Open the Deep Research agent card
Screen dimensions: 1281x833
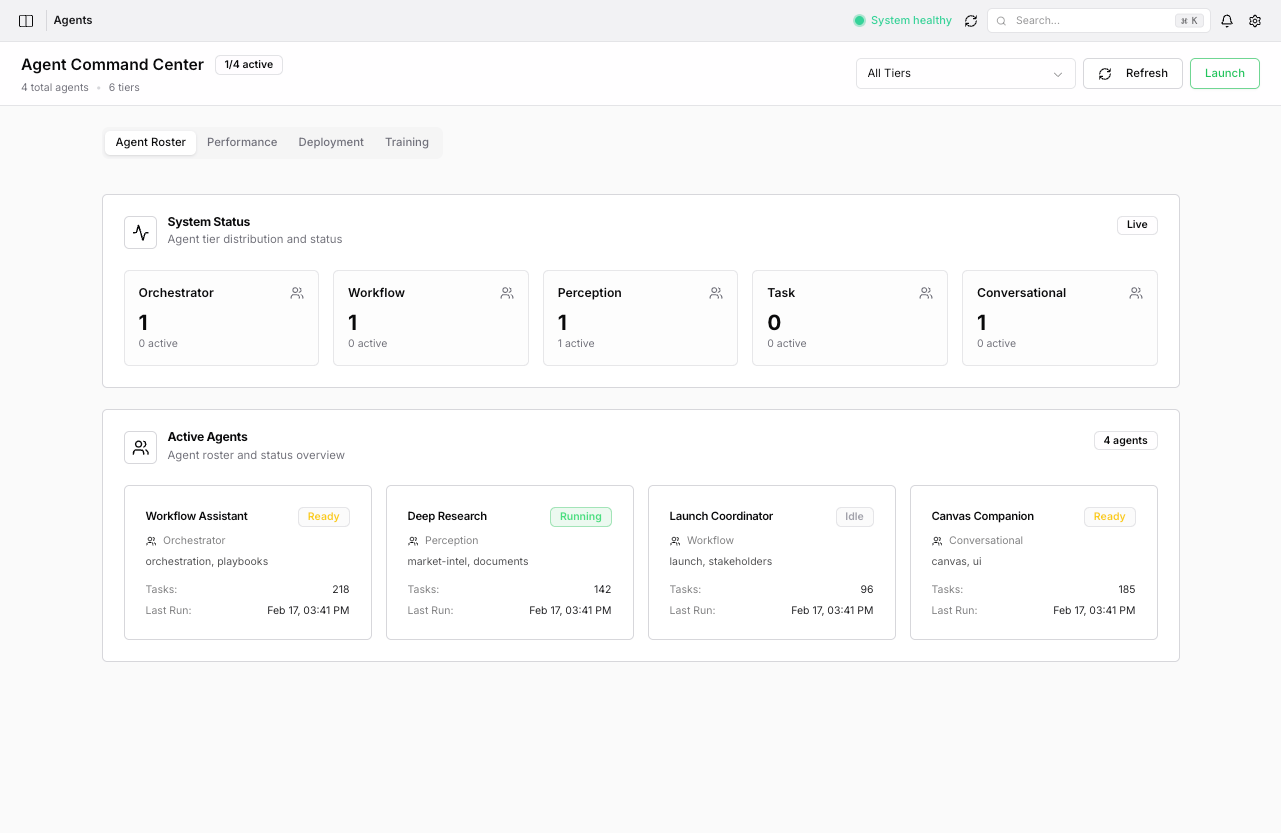(x=509, y=562)
